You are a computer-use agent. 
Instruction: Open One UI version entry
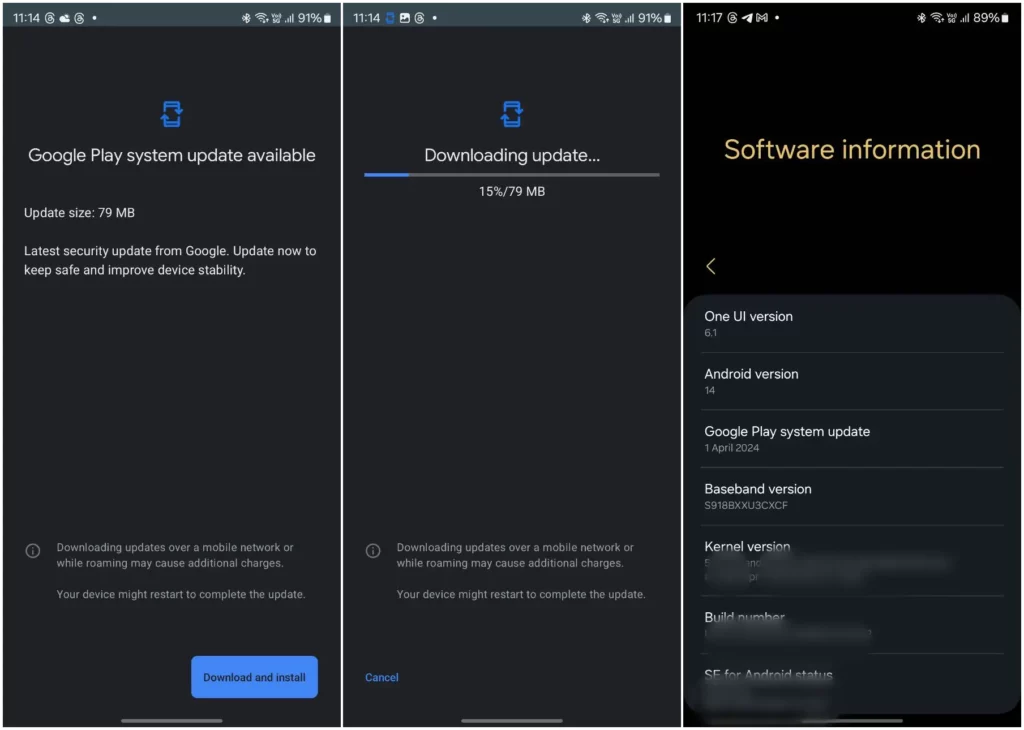click(852, 324)
